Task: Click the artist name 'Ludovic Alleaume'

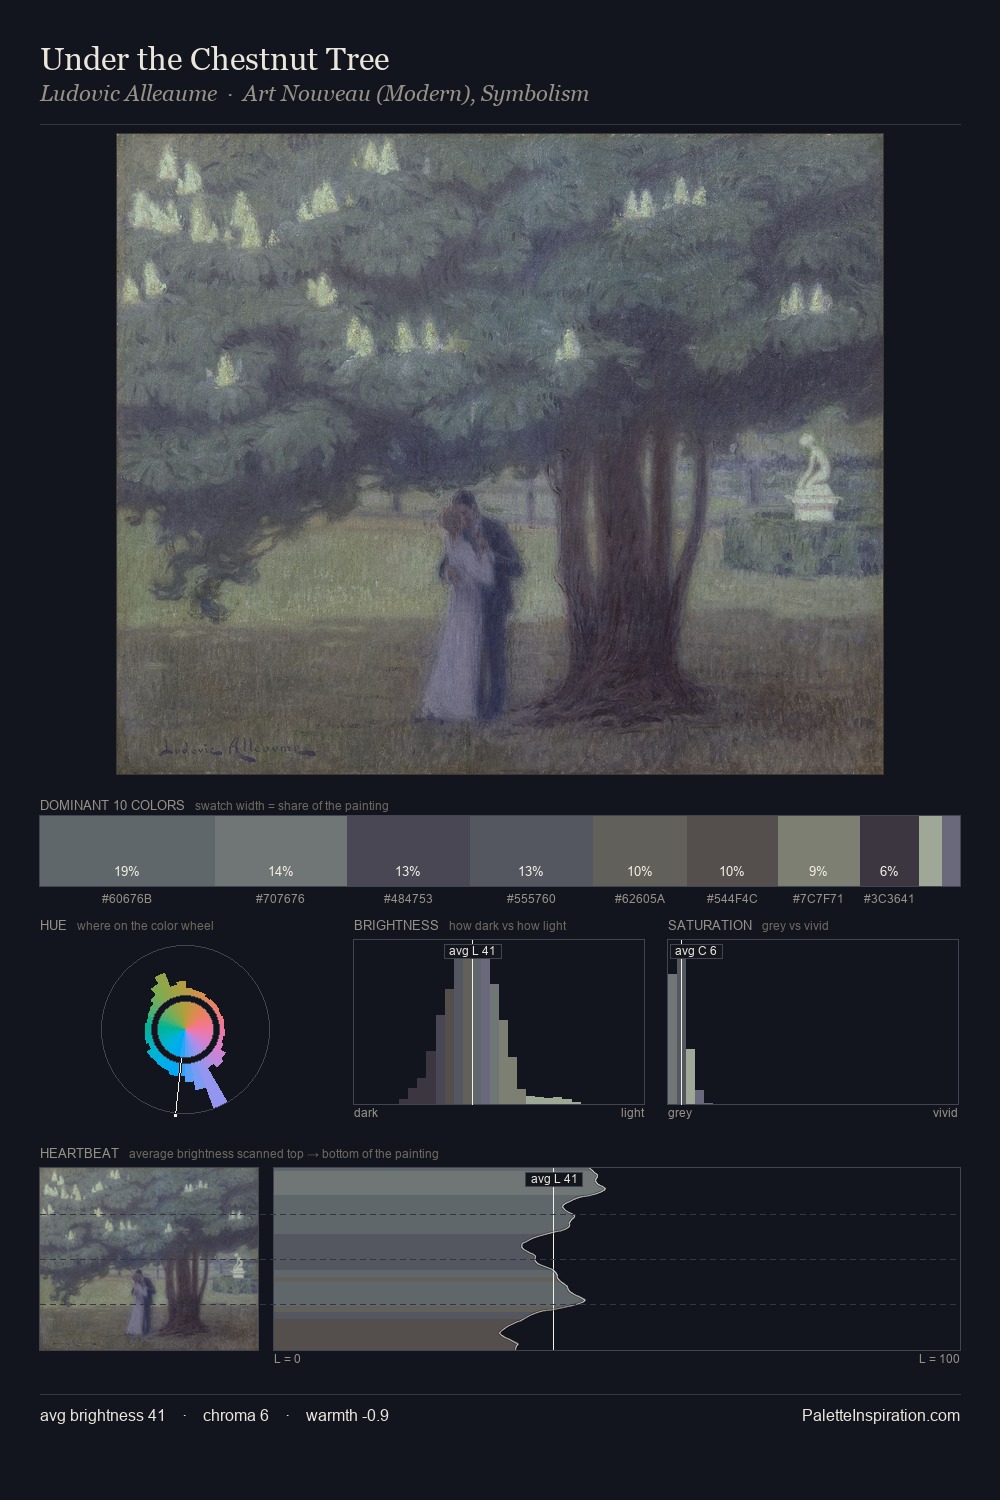Action: click(128, 94)
